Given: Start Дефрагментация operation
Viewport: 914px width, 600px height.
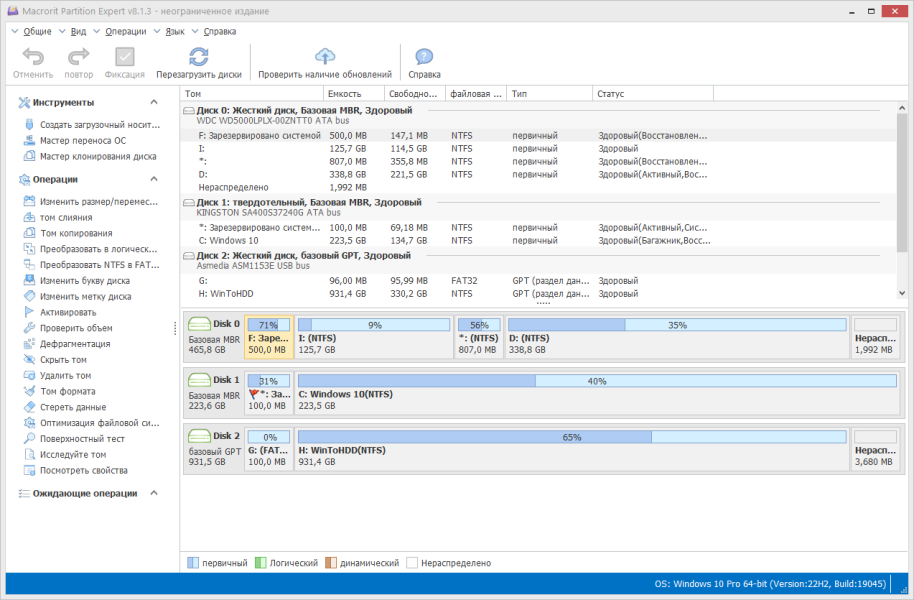Looking at the screenshot, I should pos(75,343).
